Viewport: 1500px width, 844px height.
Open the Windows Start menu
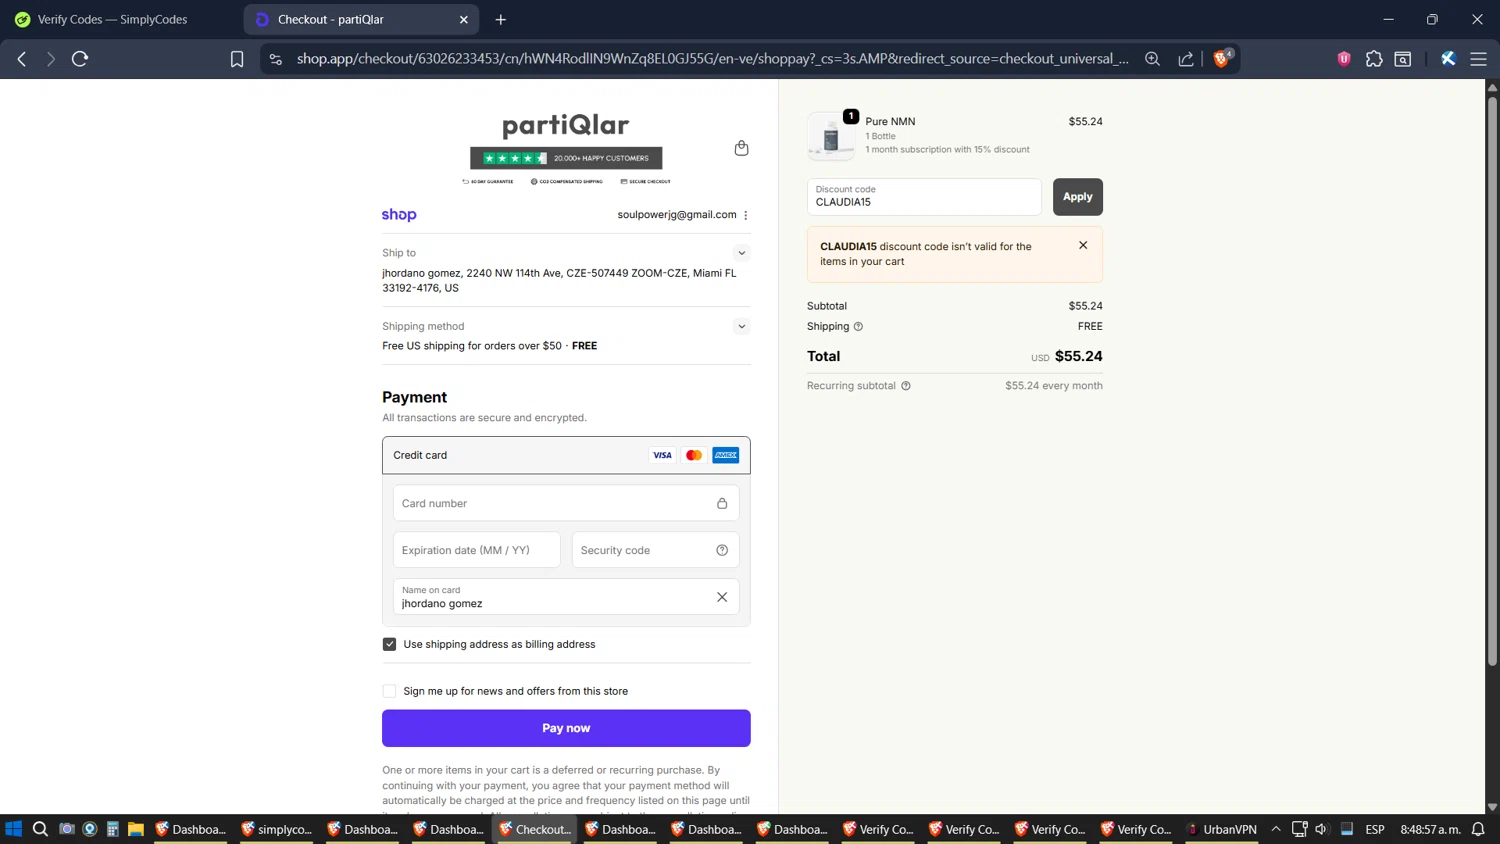13,829
